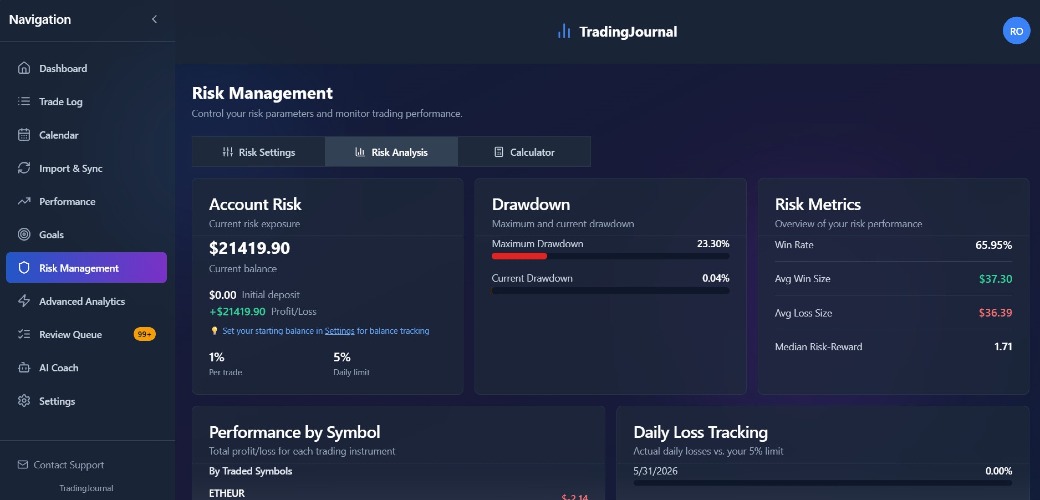
Task: Open the RO user avatar menu
Action: pos(1016,31)
